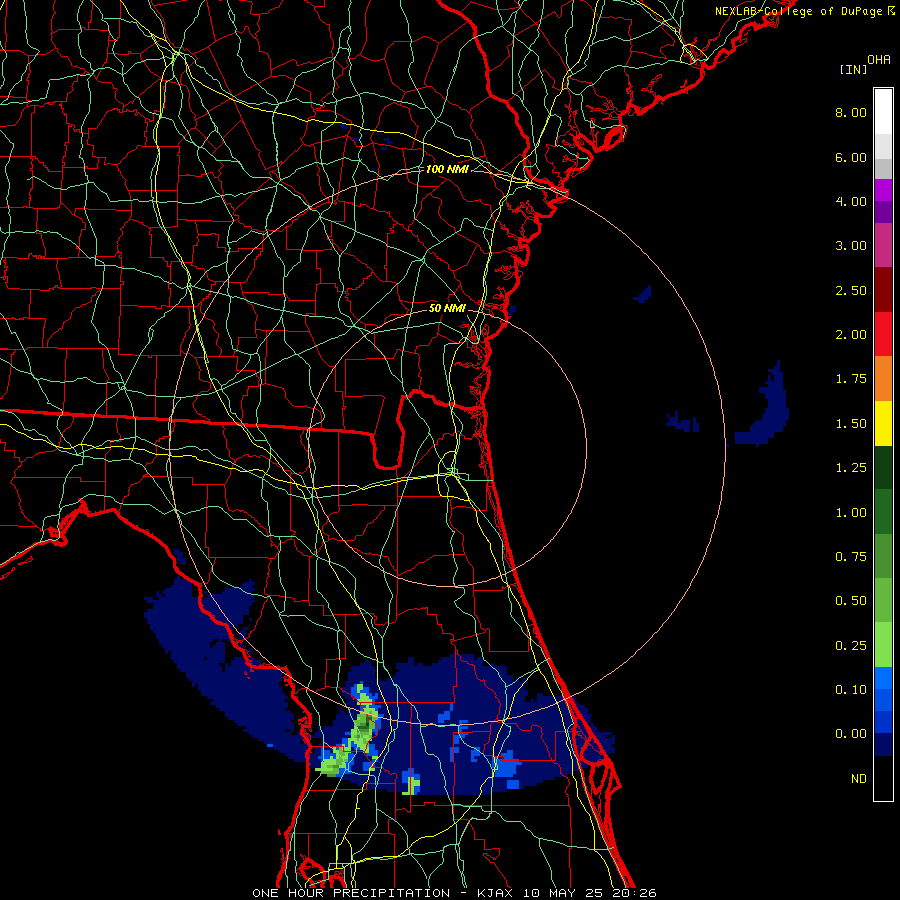900x900 pixels.
Task: Click the '10 MAY 25' date in caption
Action: (x=563, y=893)
